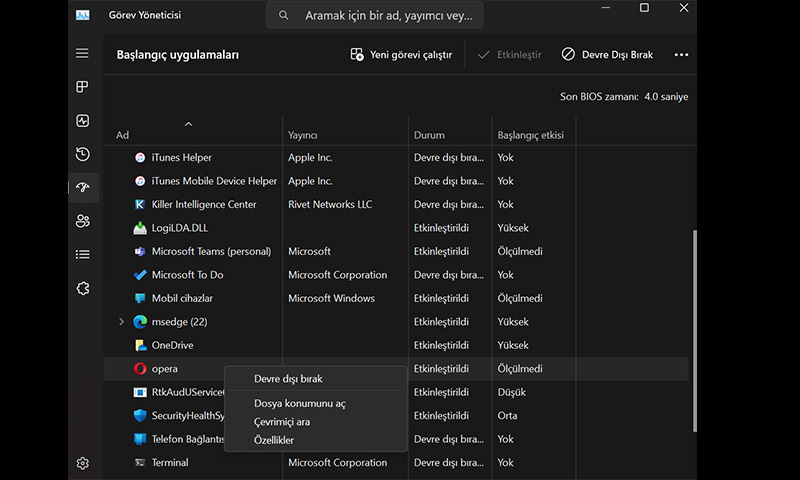Click the Terminal icon
This screenshot has width=800, height=480.
140,462
